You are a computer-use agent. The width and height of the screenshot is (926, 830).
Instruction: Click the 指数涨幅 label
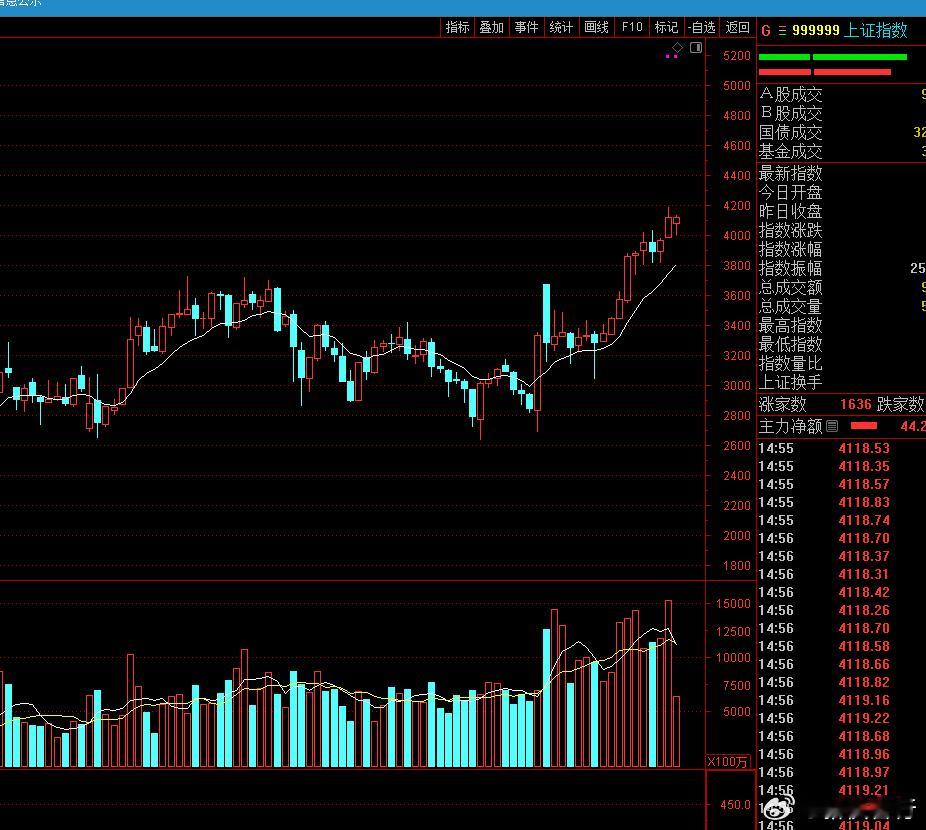click(x=790, y=249)
